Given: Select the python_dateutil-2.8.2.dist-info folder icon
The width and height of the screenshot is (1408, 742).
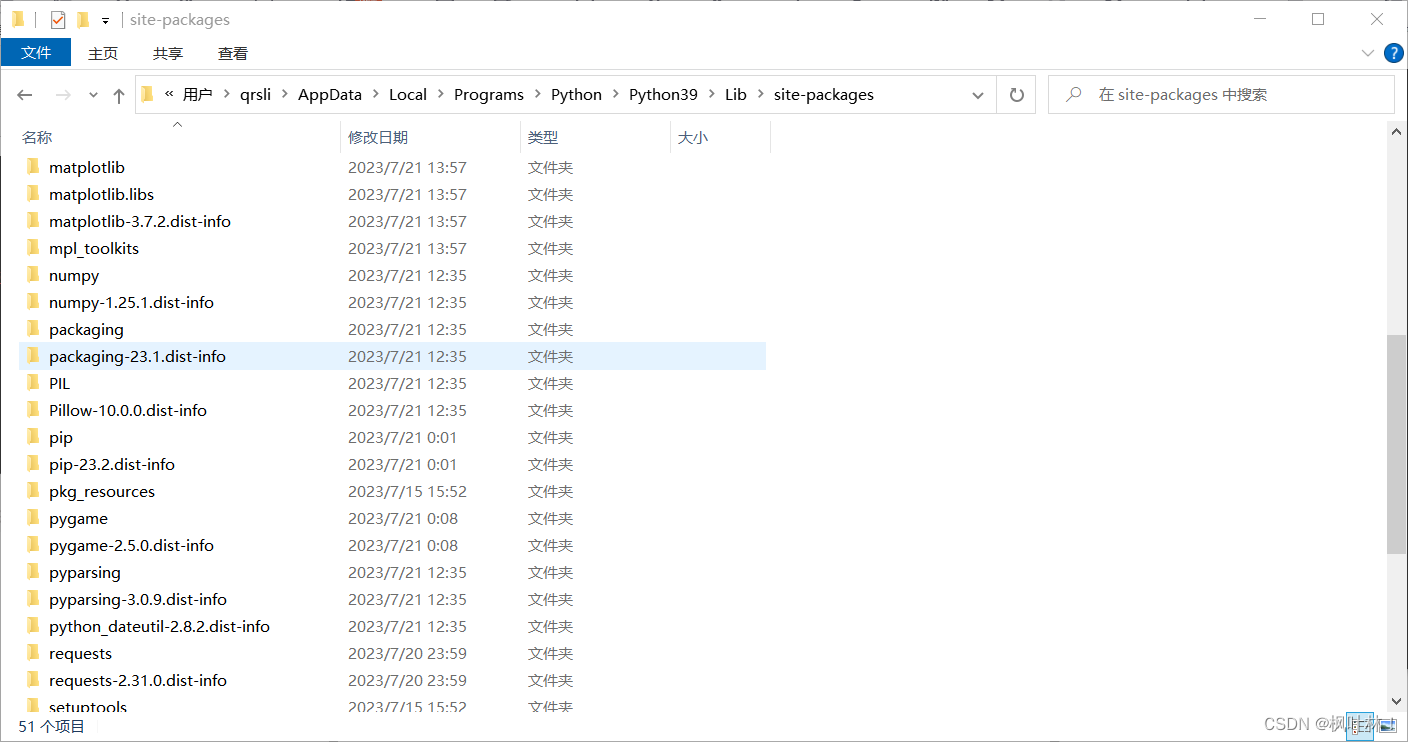Looking at the screenshot, I should click(x=33, y=626).
